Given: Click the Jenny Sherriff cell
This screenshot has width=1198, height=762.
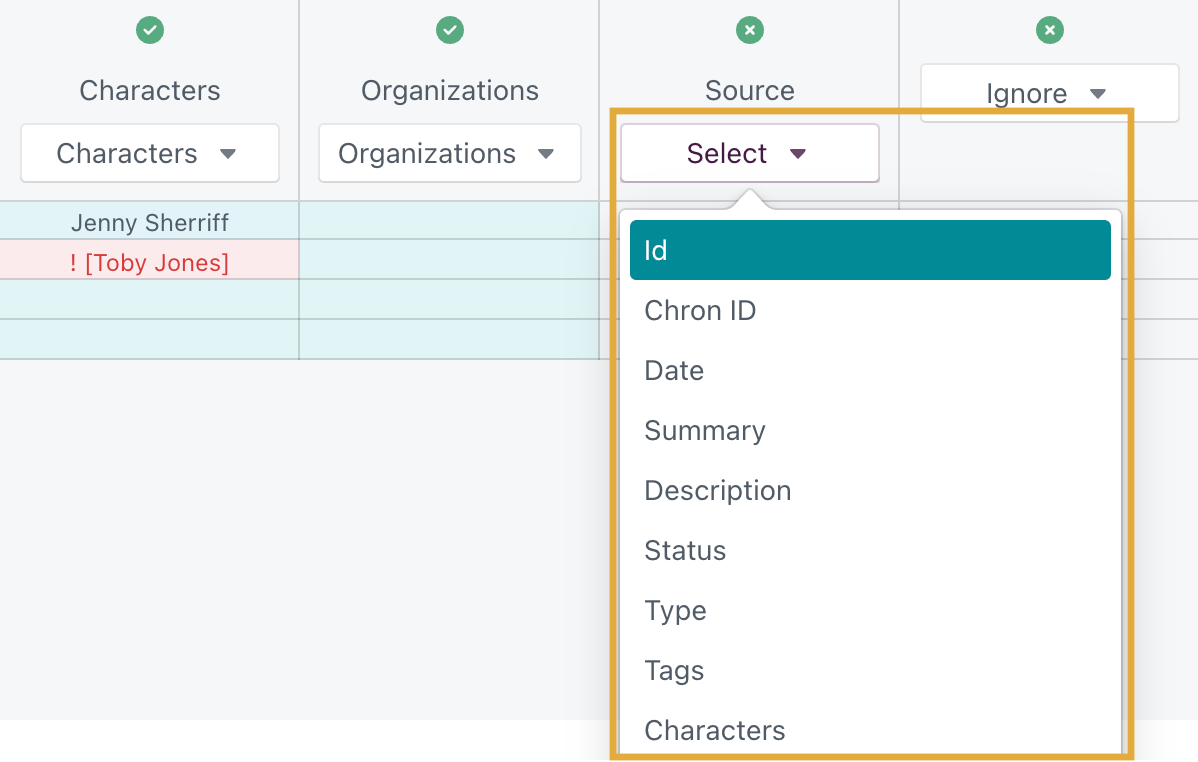Looking at the screenshot, I should coord(150,222).
